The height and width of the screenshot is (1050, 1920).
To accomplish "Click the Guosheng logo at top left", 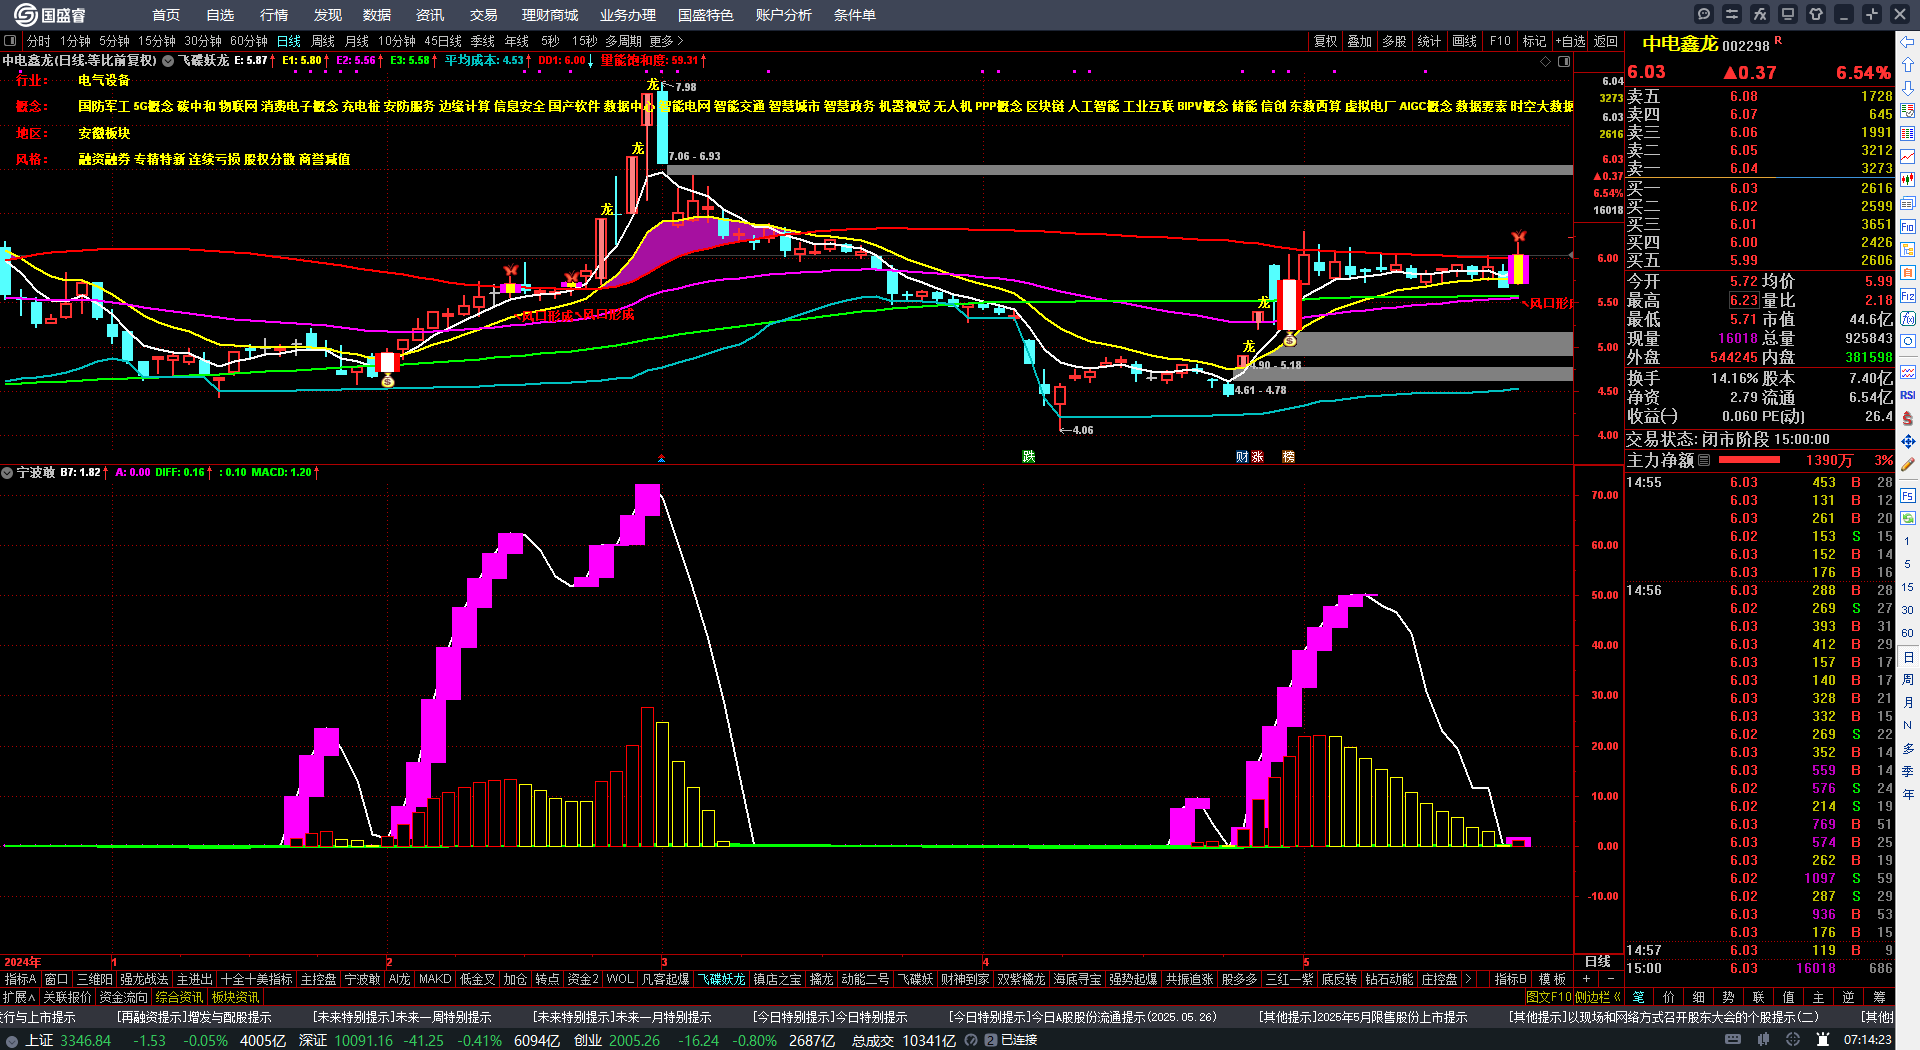I will (x=49, y=15).
